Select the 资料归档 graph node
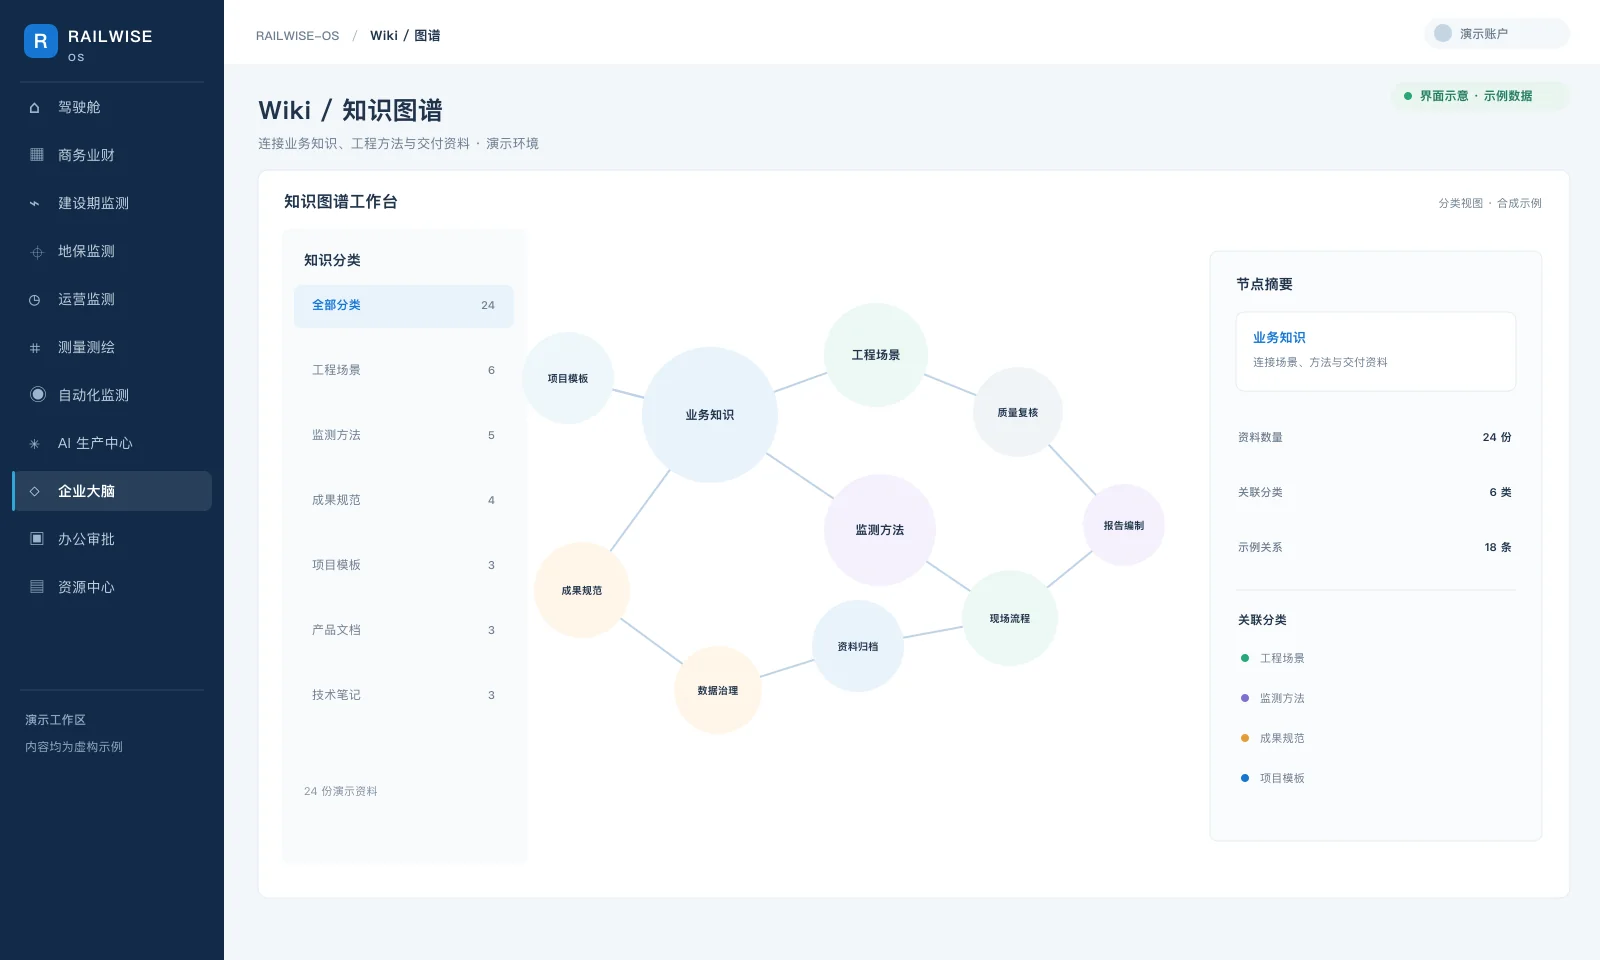This screenshot has height=960, width=1600. click(x=858, y=646)
